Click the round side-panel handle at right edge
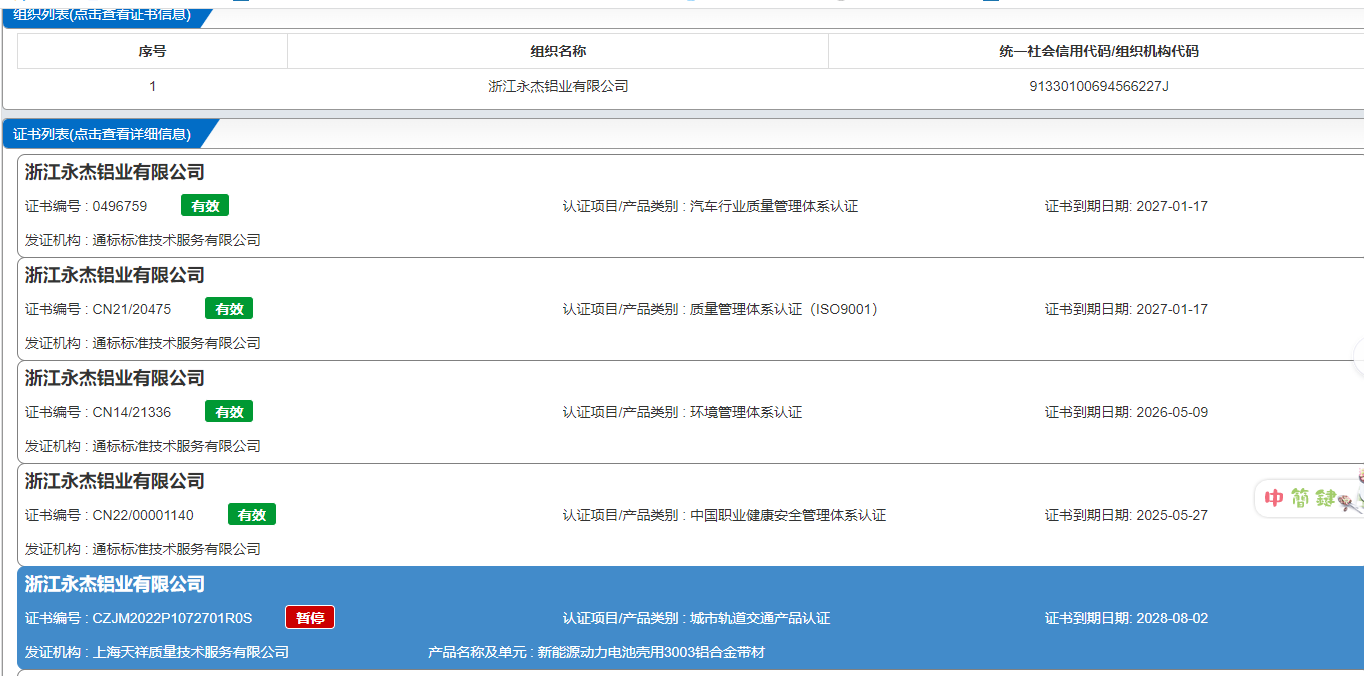This screenshot has height=676, width=1364. [x=1359, y=357]
